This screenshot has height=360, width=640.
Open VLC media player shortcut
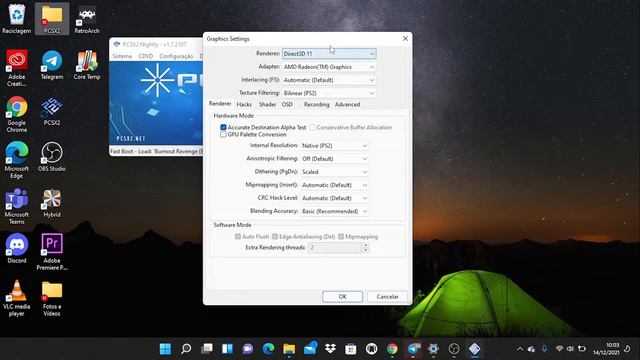(x=16, y=298)
